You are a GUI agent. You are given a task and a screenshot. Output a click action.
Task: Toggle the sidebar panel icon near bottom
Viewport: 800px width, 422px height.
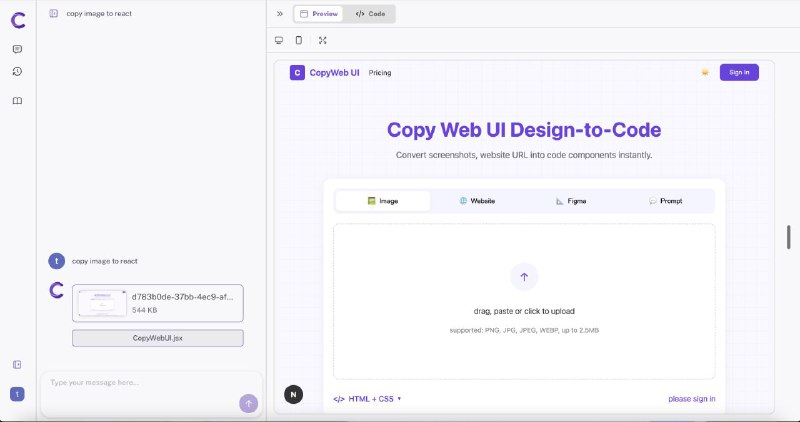17,364
